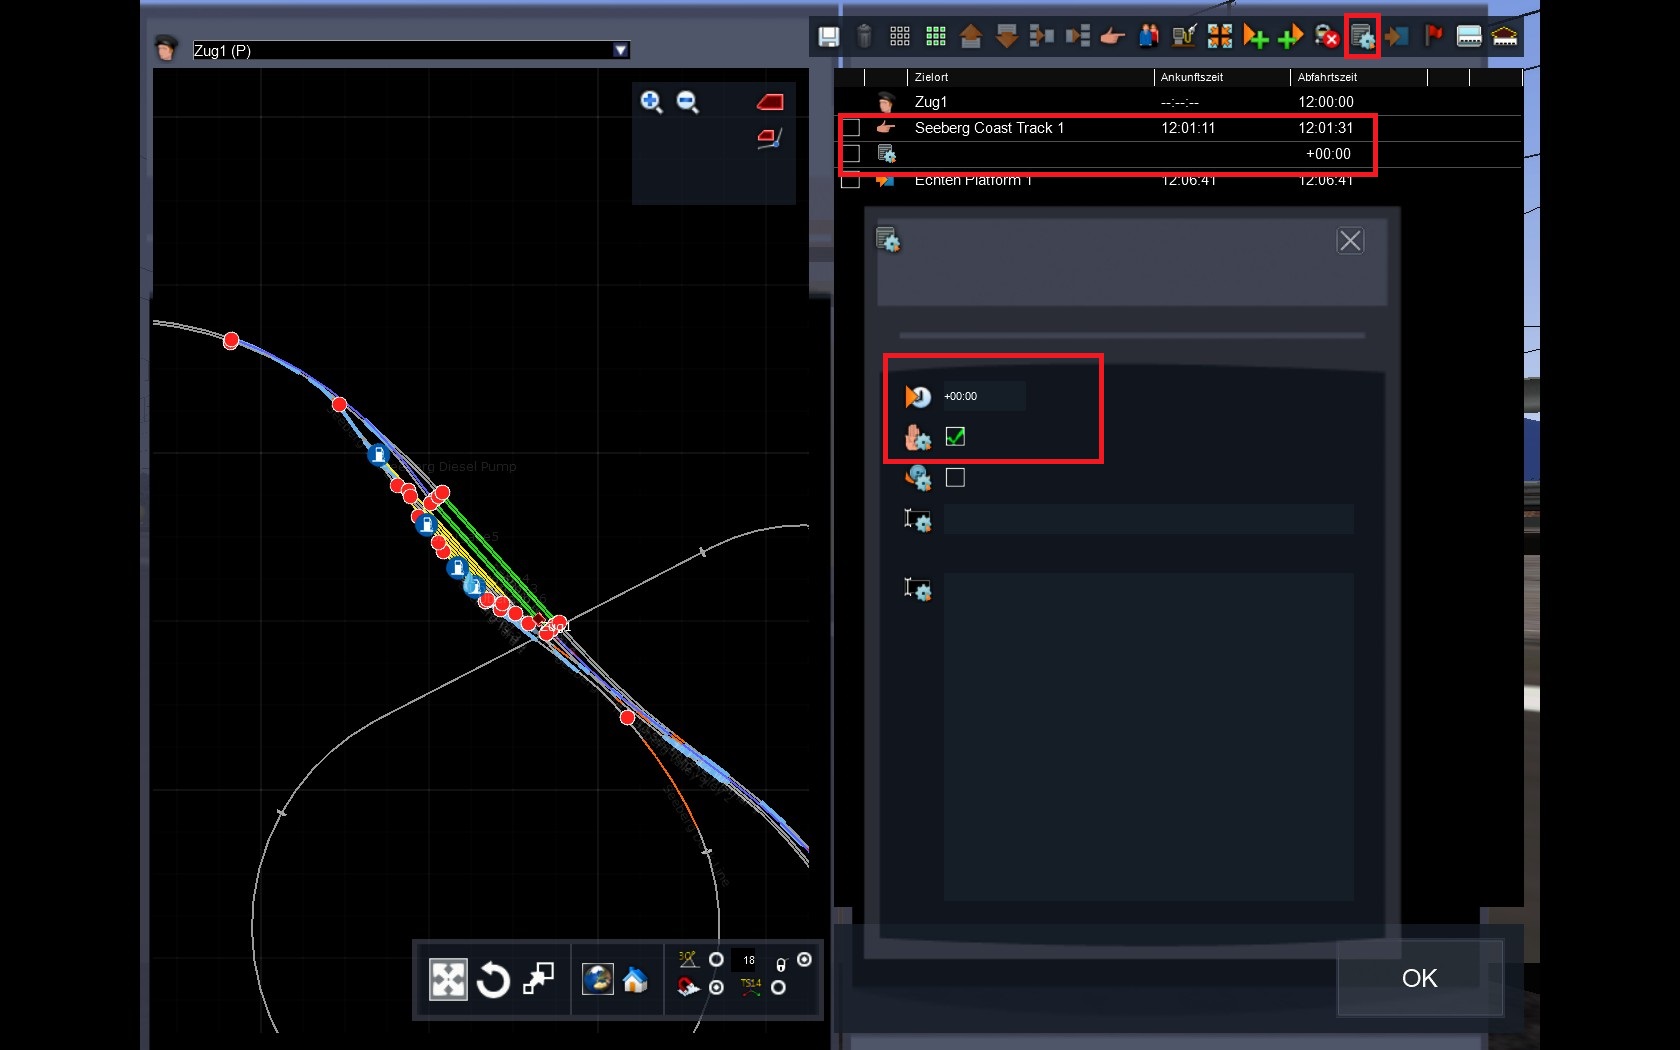Tick the empty checkbox under the hand icon
This screenshot has width=1680, height=1050.
pos(955,478)
